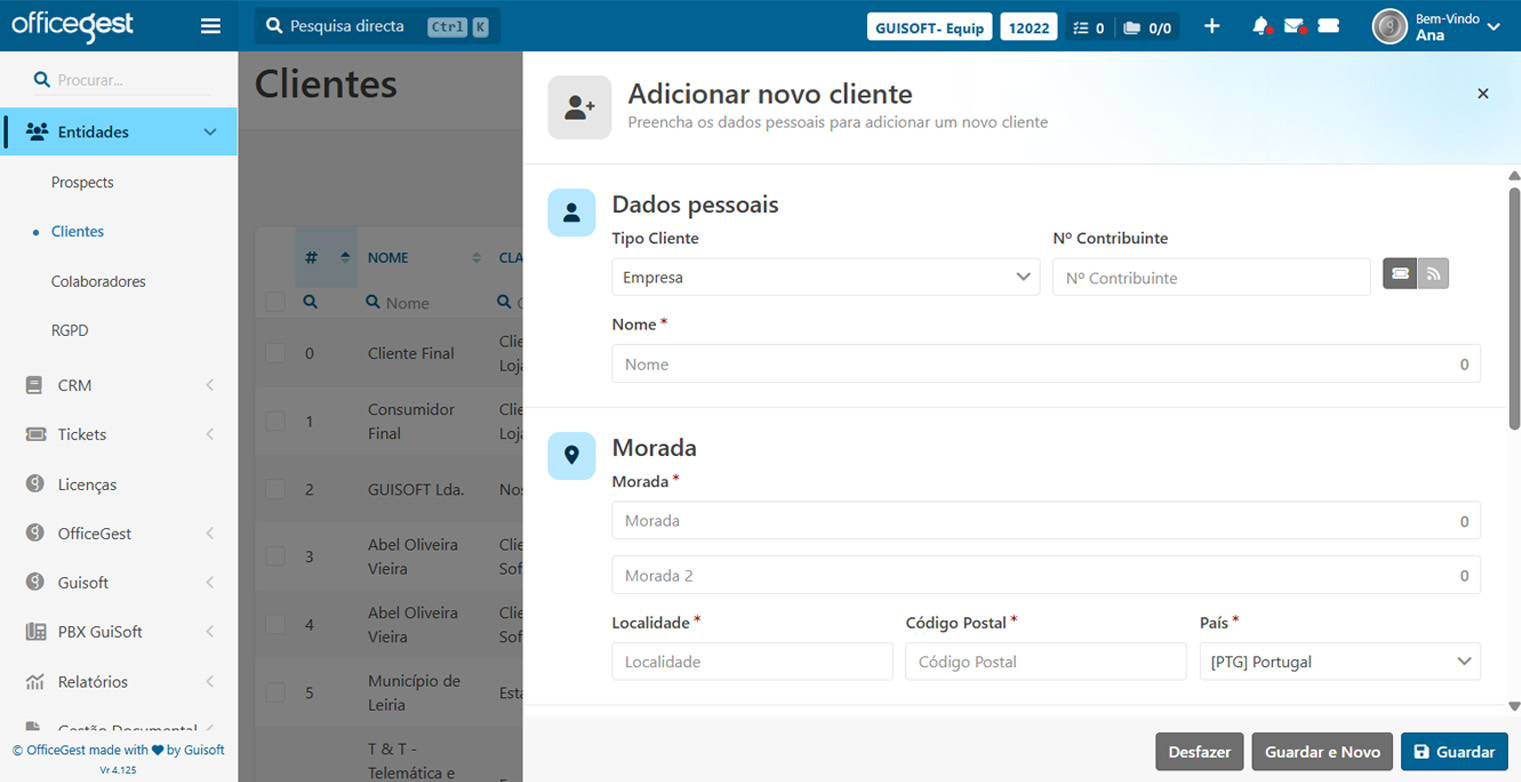Expand the OfficeGest sidebar section
This screenshot has height=782, width=1521.
[x=210, y=533]
